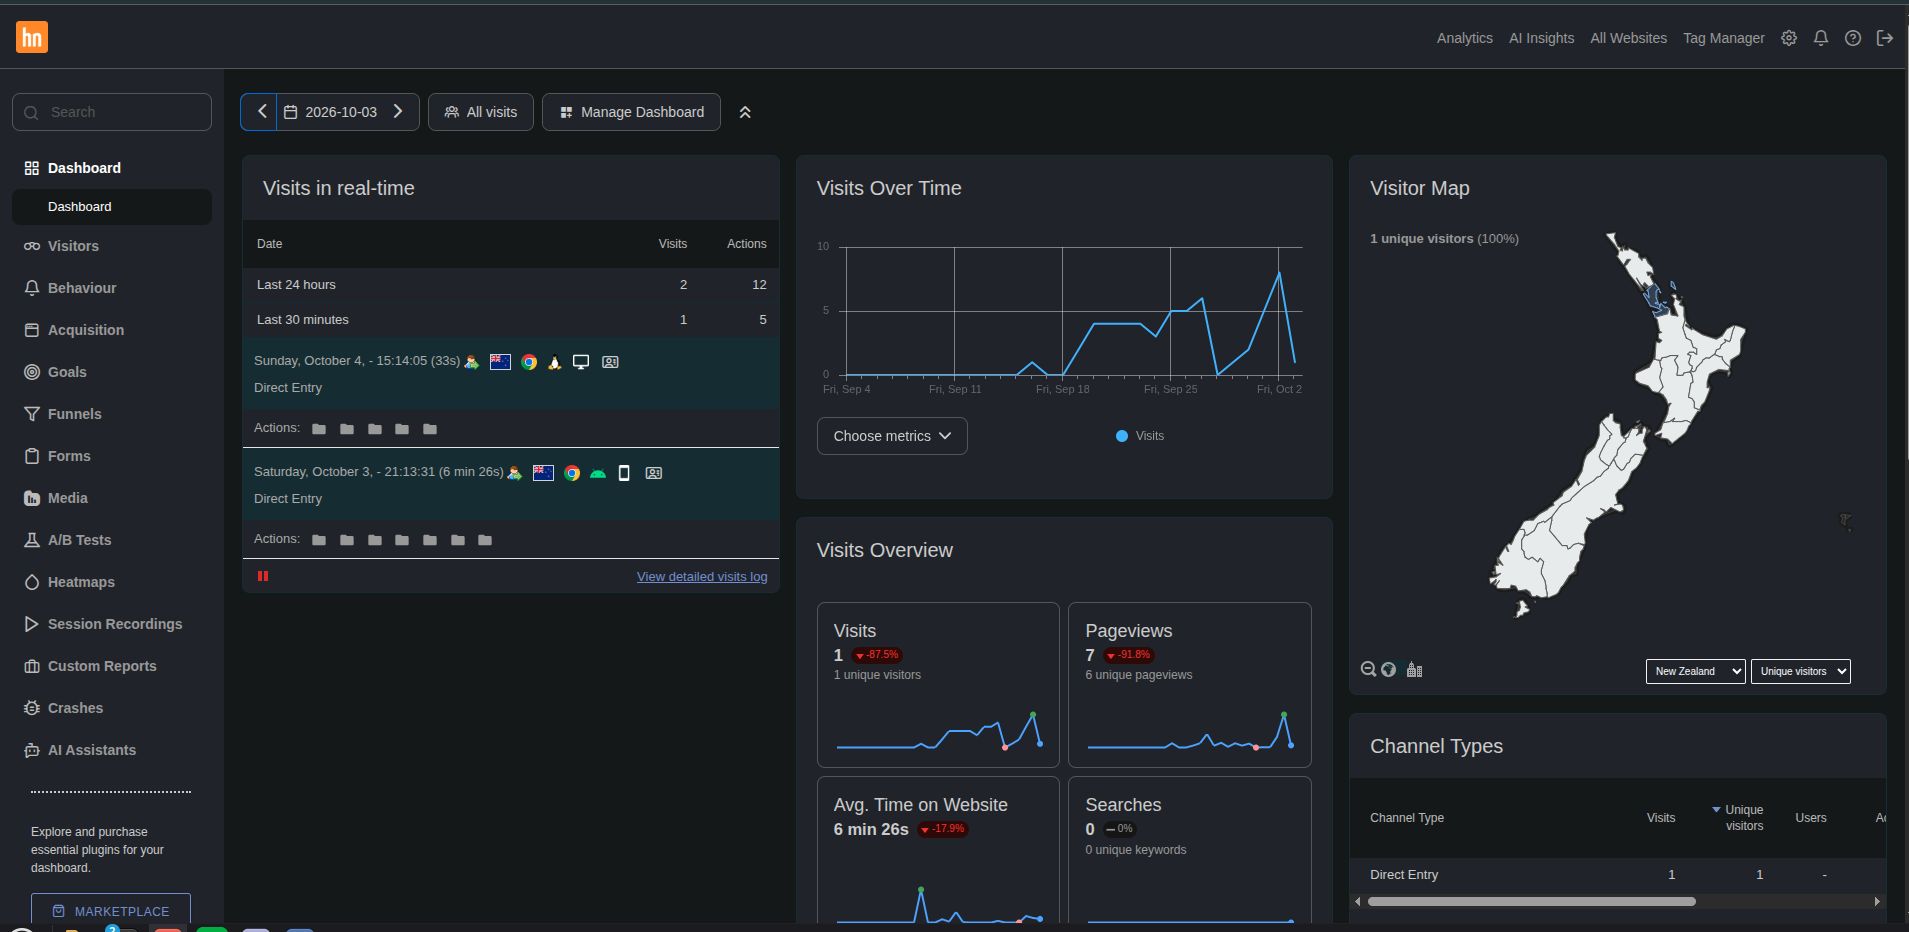The image size is (1909, 932).
Task: Click New Zealand flag on October 3 visit
Action: [543, 473]
